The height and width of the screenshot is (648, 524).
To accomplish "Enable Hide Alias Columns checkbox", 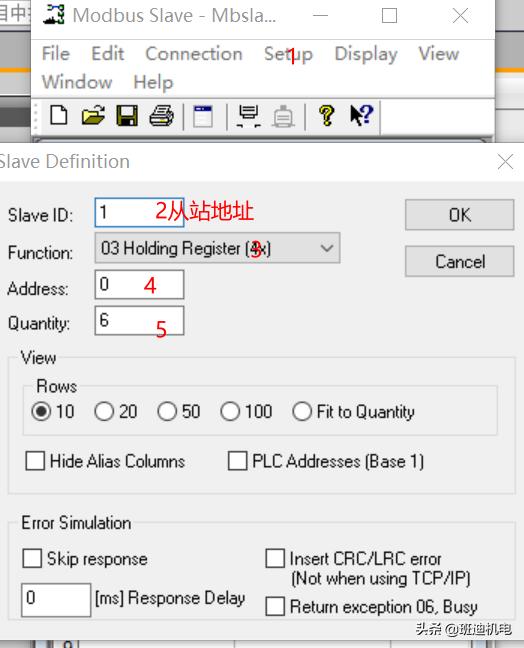I will coord(35,461).
